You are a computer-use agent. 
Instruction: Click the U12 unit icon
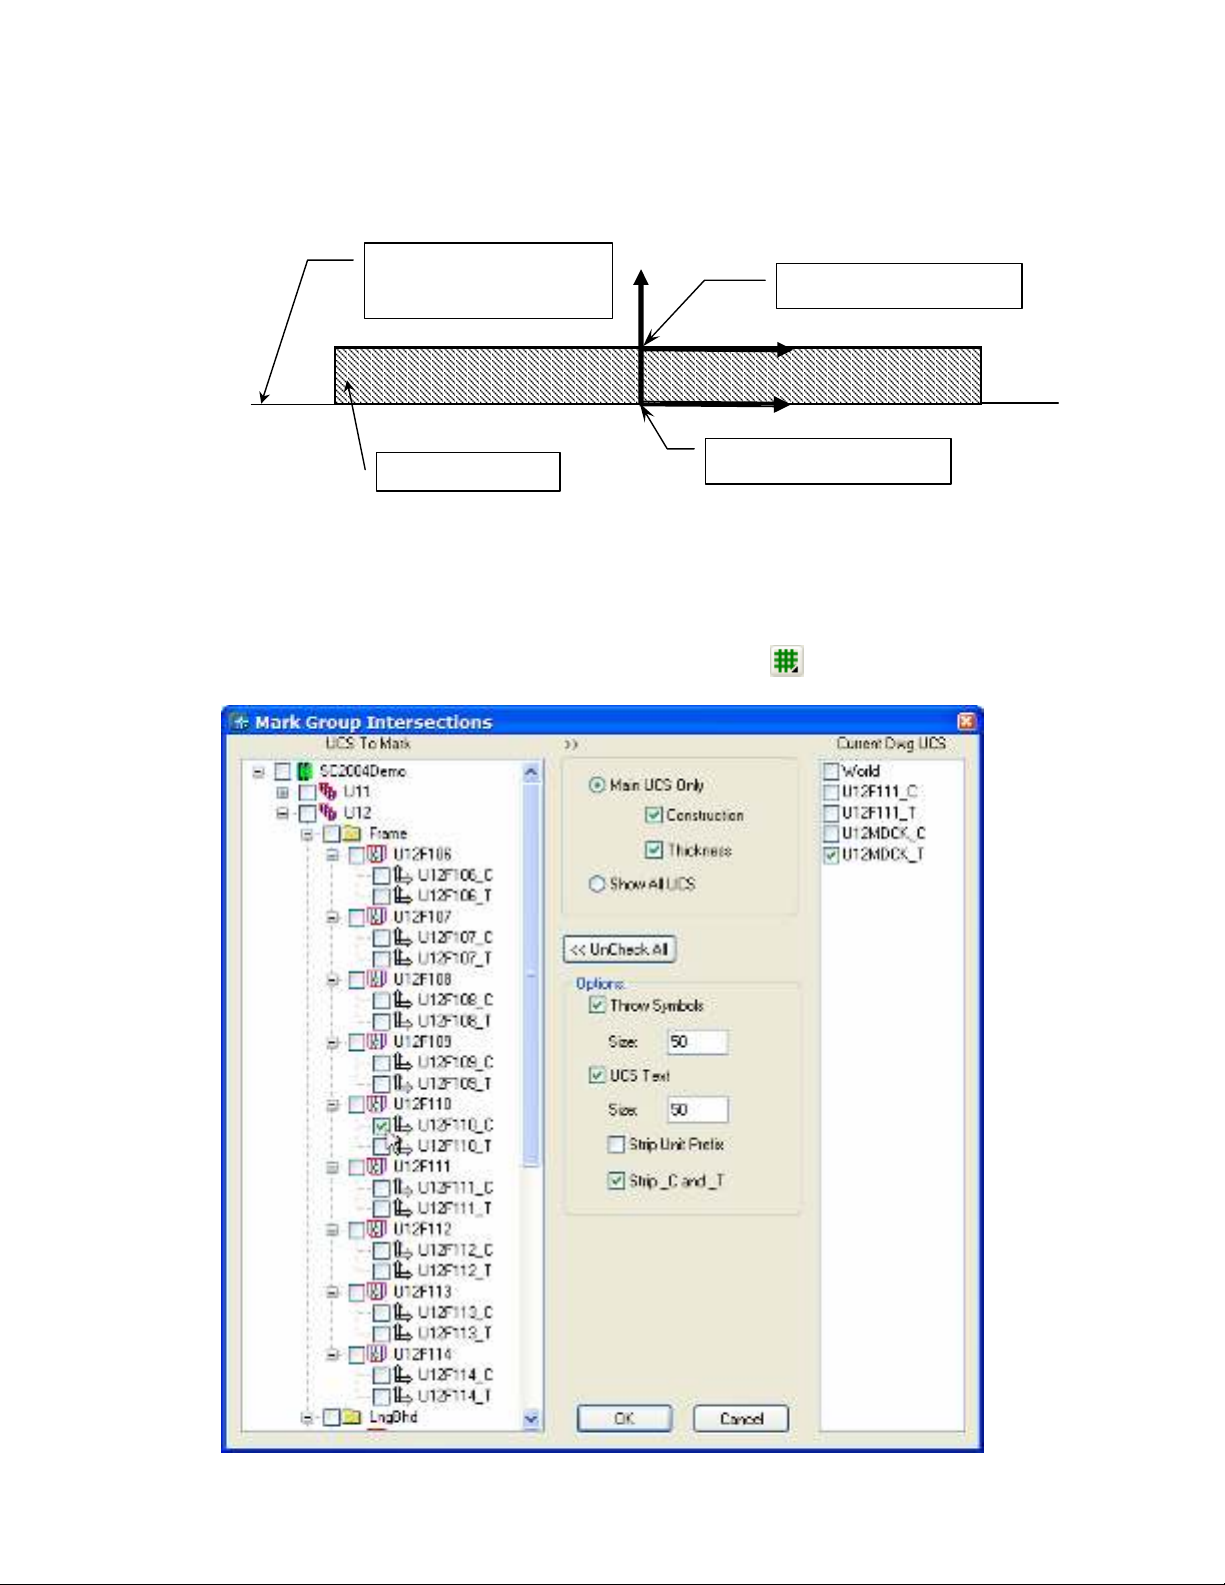coord(328,812)
